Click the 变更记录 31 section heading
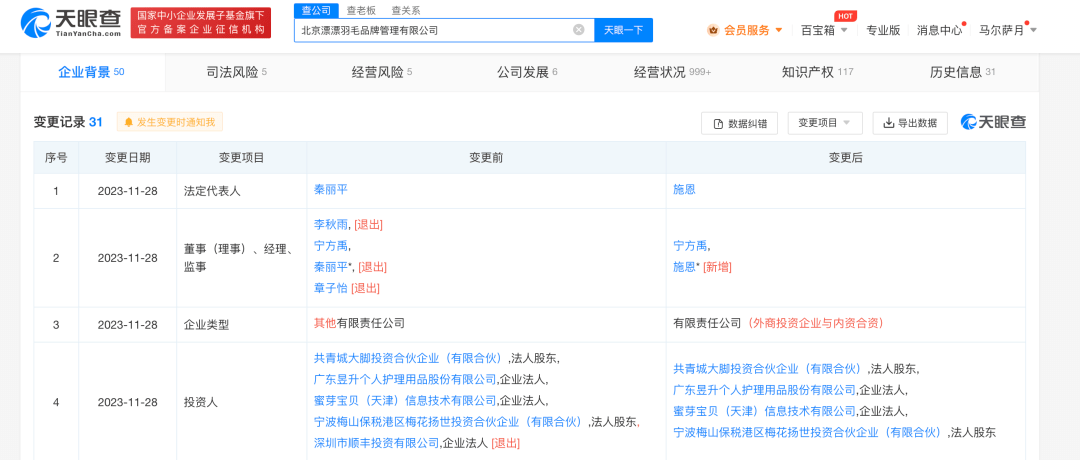Viewport: 1080px width, 460px height. pos(68,122)
